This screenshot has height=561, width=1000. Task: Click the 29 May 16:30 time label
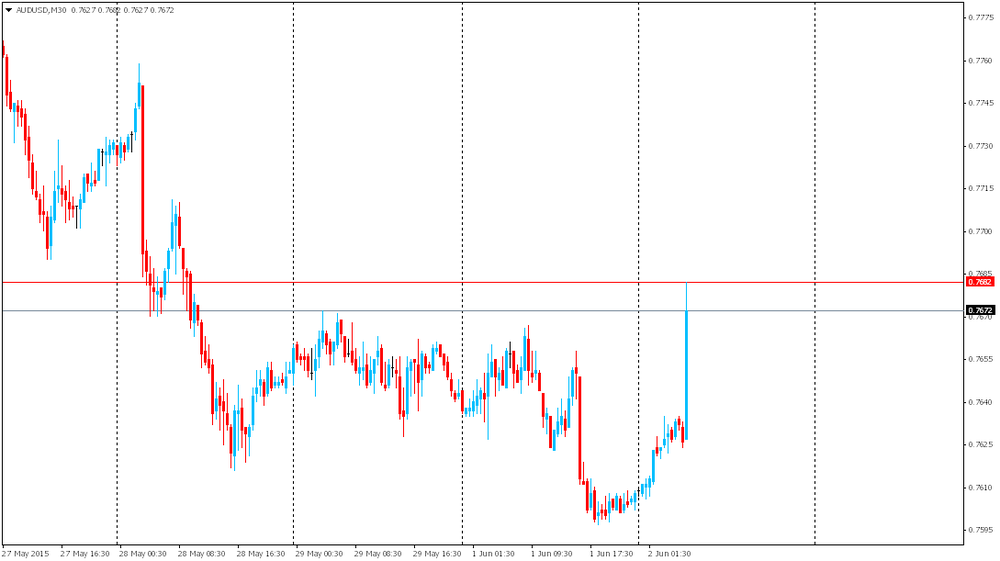[437, 553]
